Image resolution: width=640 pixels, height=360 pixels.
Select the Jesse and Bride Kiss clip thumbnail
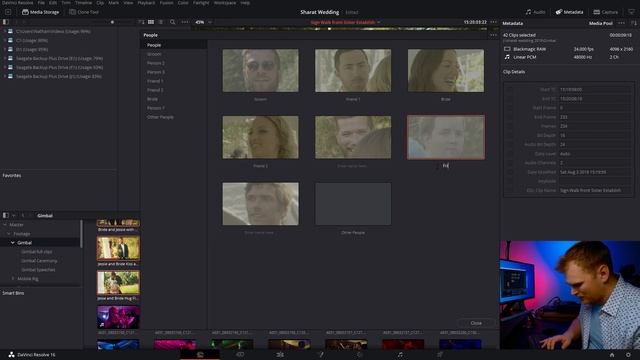click(x=118, y=248)
